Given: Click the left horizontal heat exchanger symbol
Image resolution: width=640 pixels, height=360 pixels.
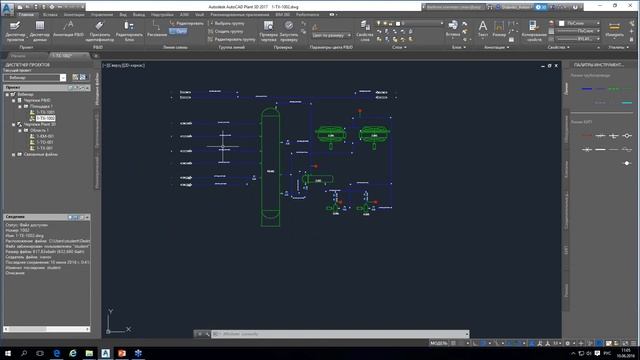Looking at the screenshot, I should (331, 135).
